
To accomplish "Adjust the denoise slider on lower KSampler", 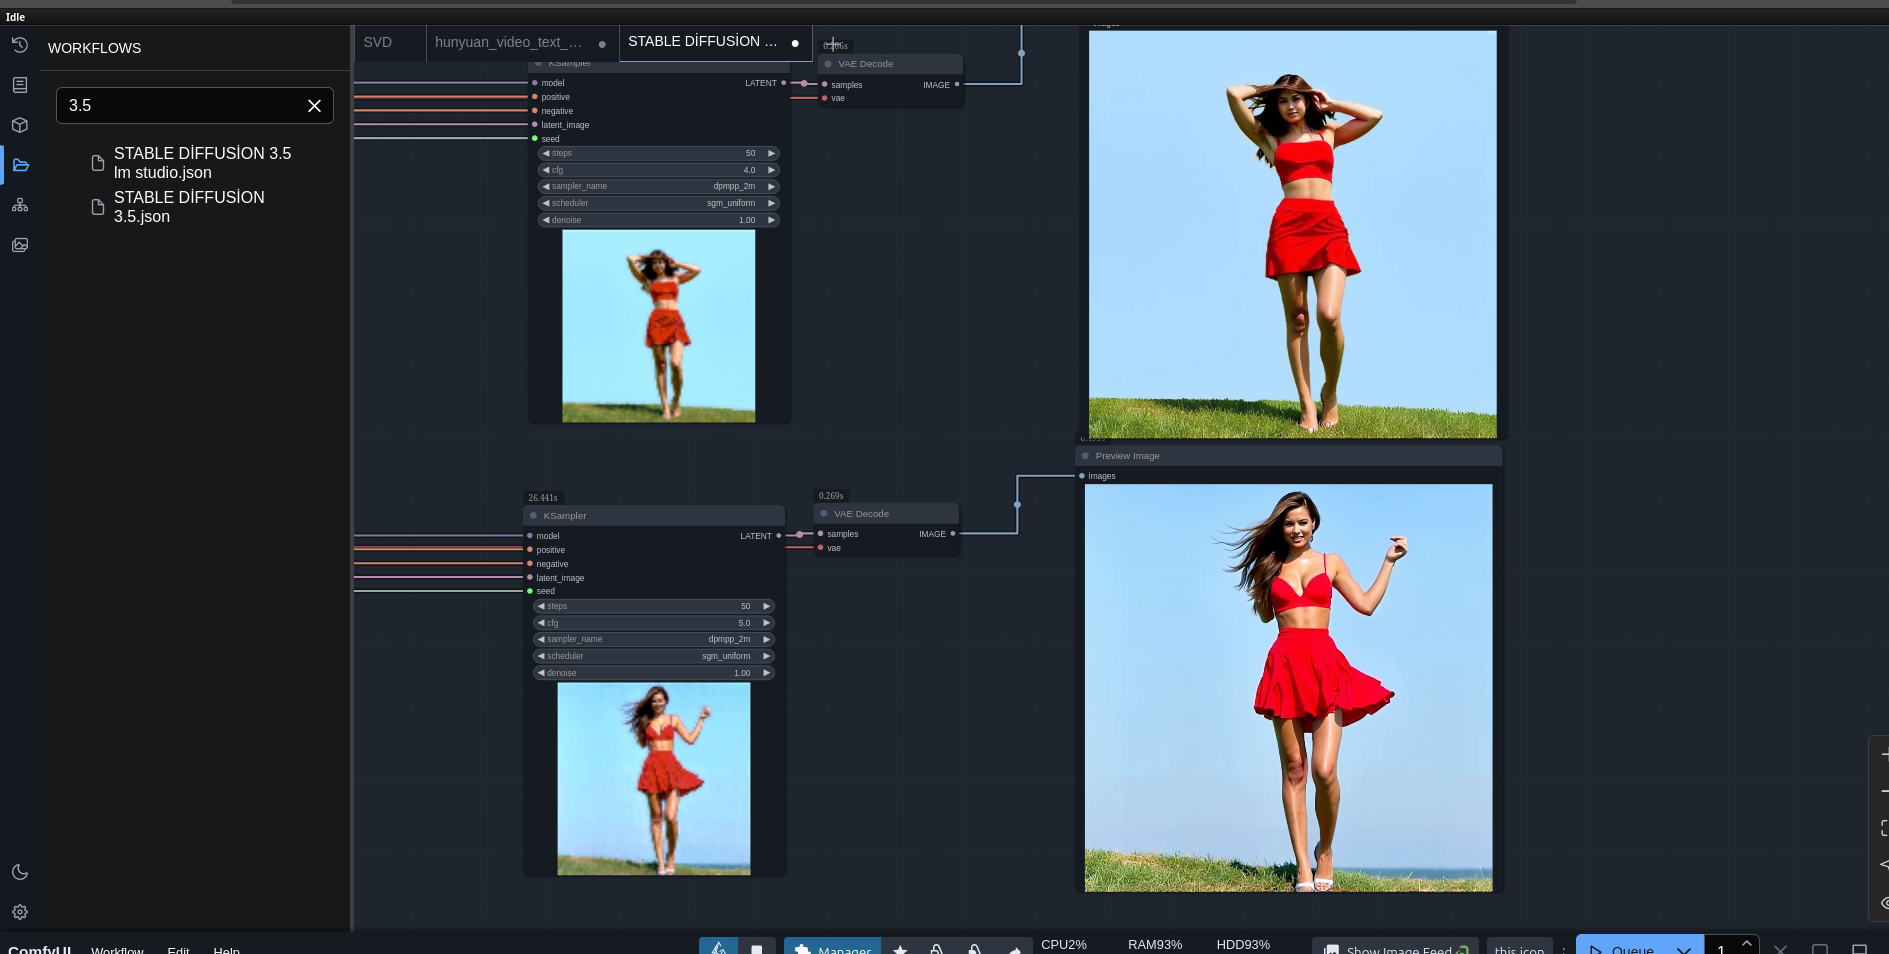I will point(653,673).
